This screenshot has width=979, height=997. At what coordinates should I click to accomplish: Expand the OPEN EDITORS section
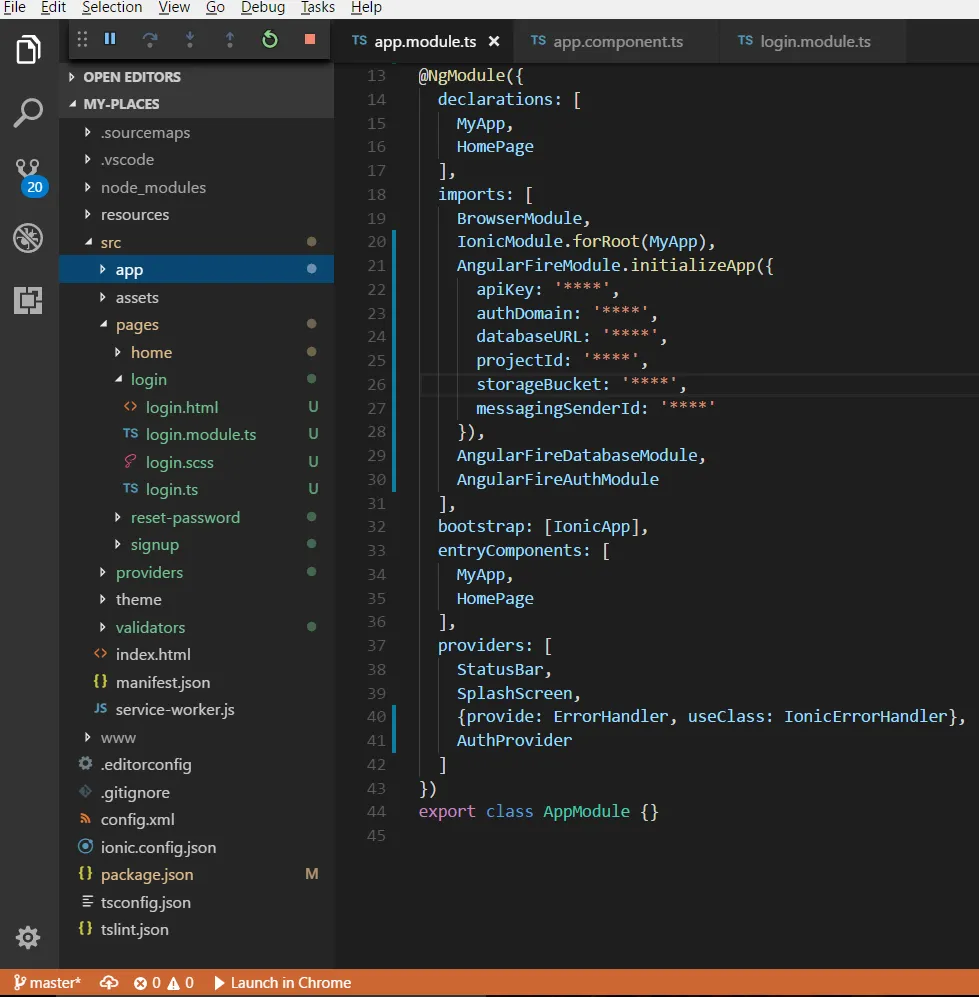(x=131, y=77)
